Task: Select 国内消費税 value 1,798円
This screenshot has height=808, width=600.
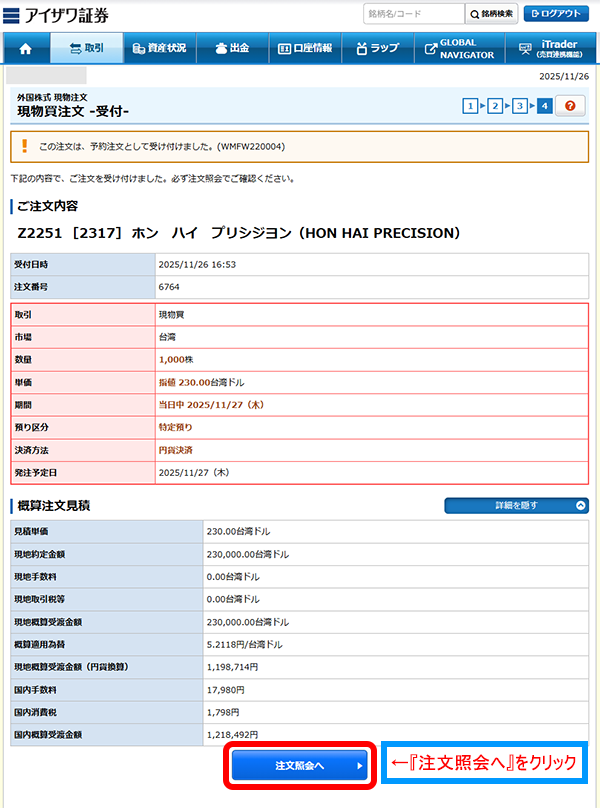Action: coord(223,712)
